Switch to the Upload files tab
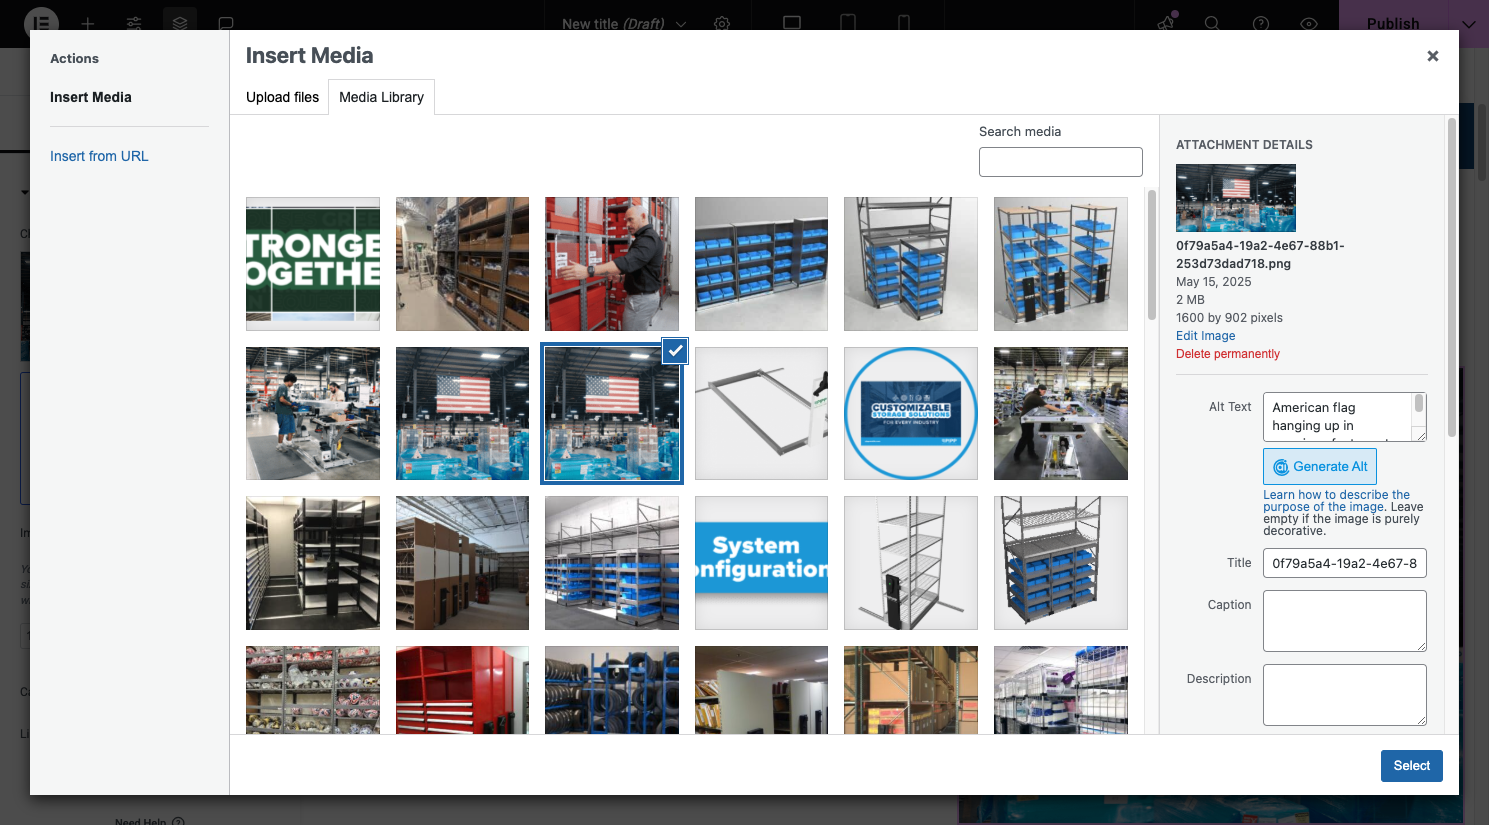Image resolution: width=1489 pixels, height=825 pixels. click(282, 97)
